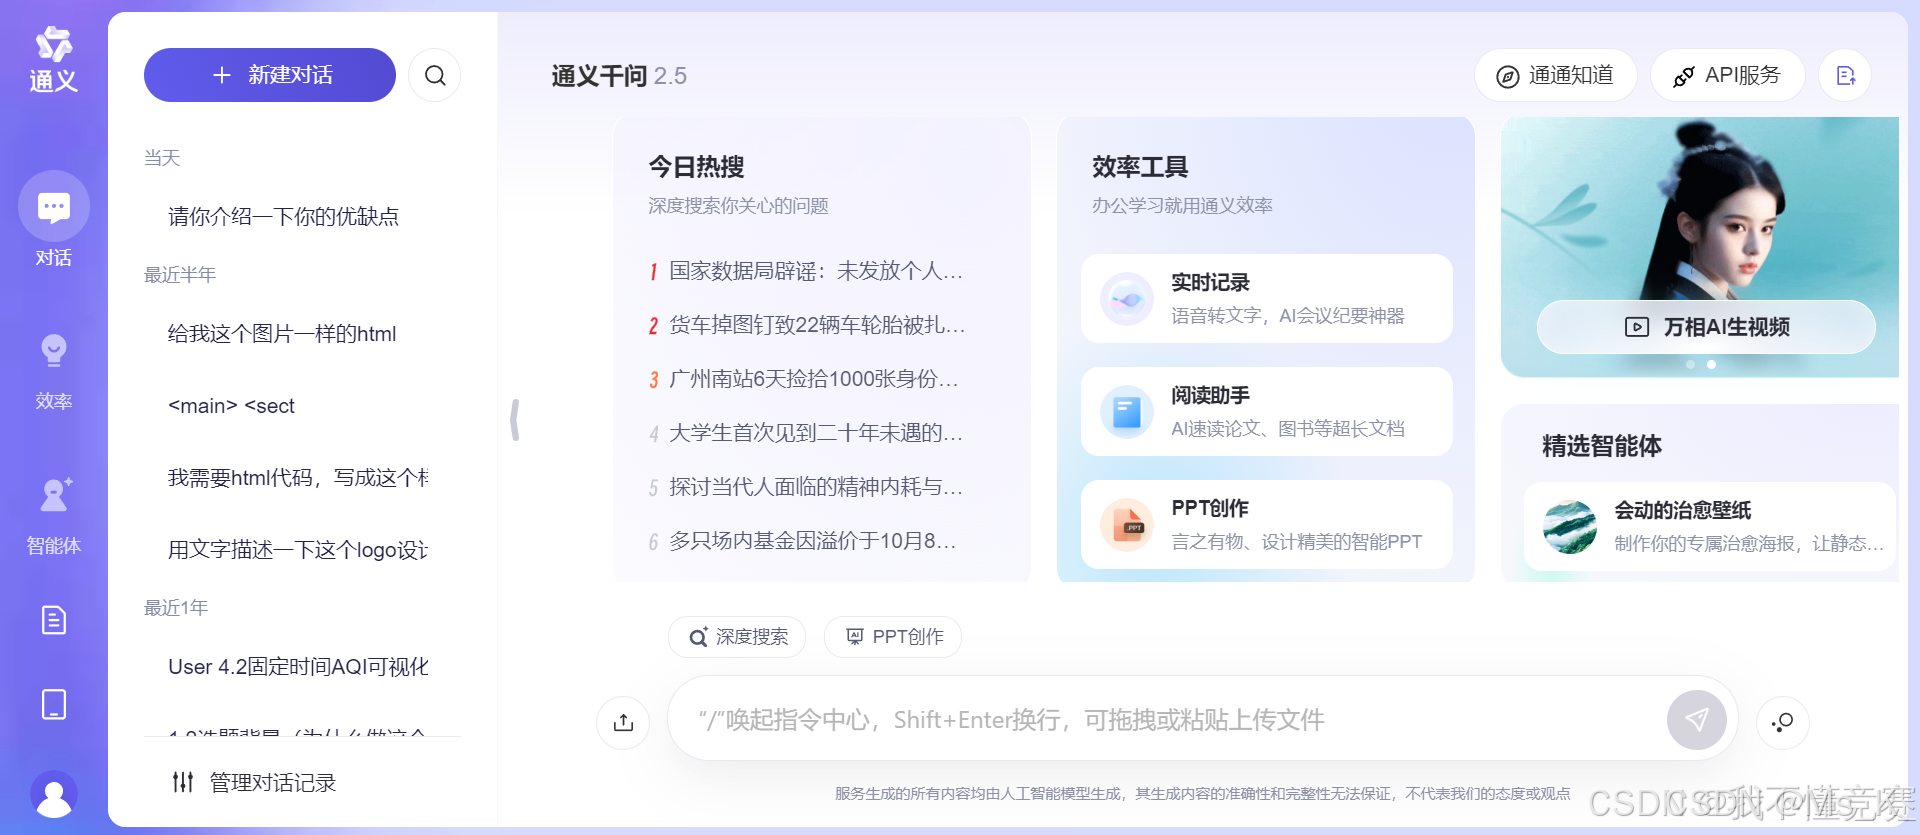Open hot search item 1 国家数据局辟谣
Screen dimensions: 1920x835
(806, 271)
